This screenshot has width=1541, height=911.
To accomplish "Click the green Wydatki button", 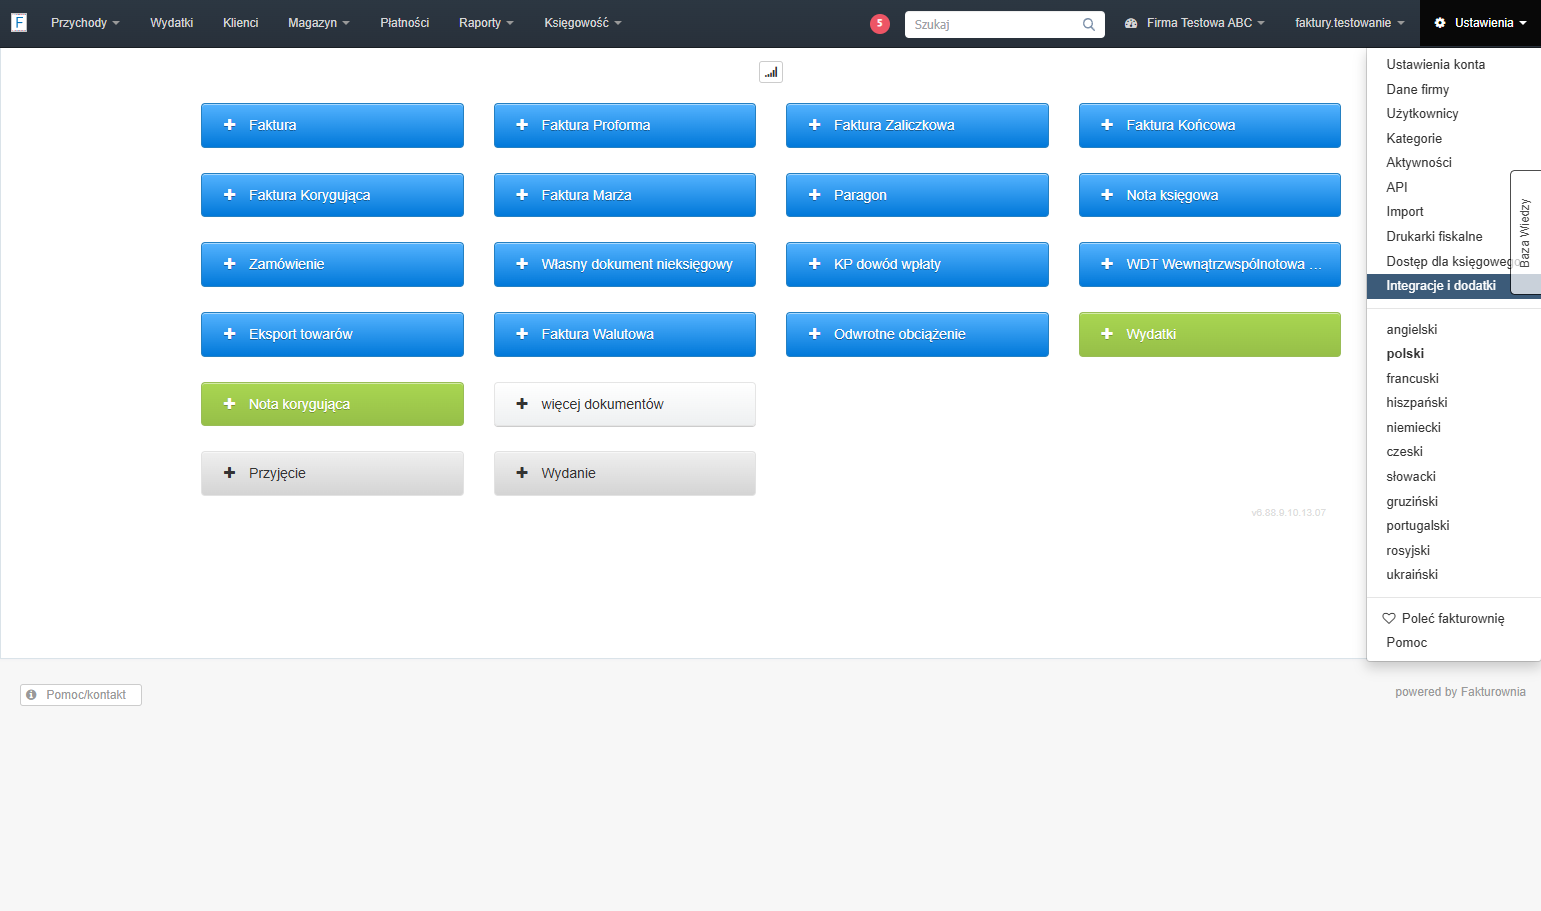I will click(x=1210, y=334).
